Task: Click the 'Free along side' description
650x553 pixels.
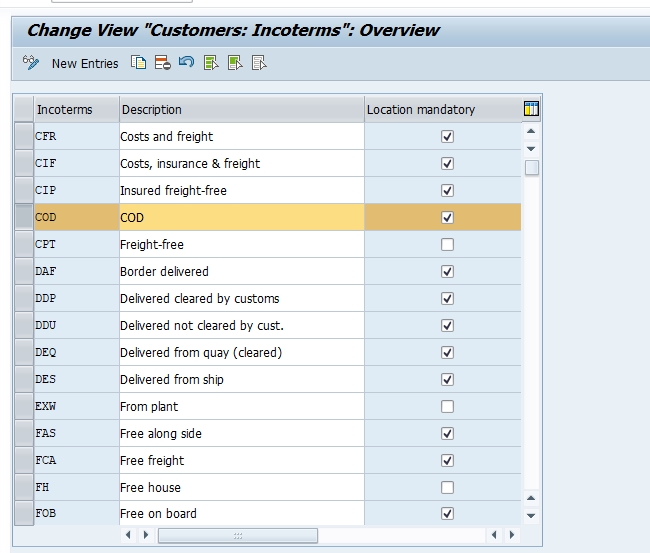Action: tap(242, 434)
